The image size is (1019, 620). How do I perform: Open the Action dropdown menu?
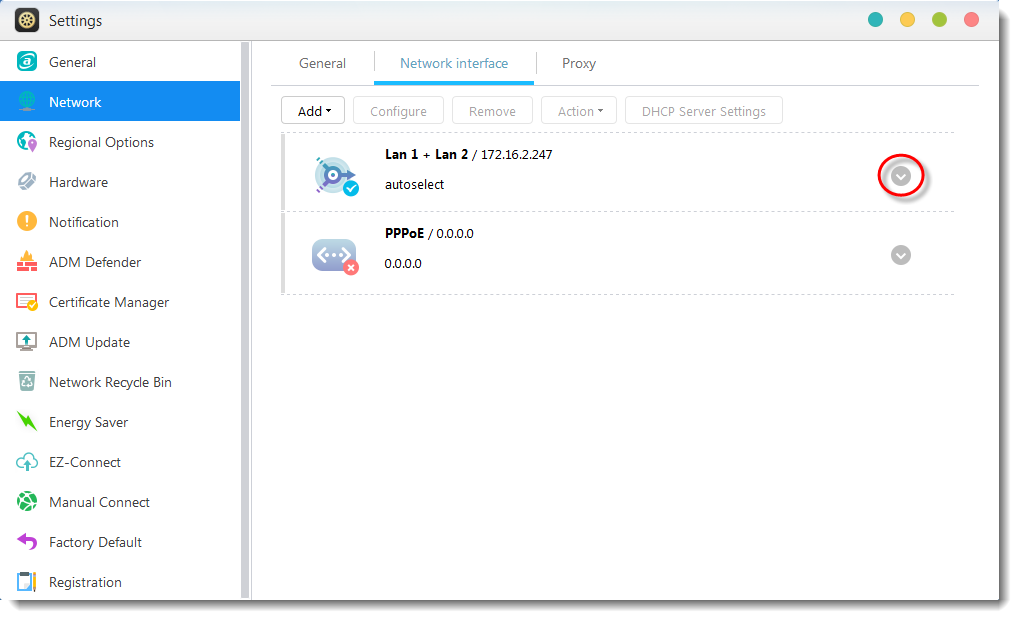pyautogui.click(x=579, y=110)
